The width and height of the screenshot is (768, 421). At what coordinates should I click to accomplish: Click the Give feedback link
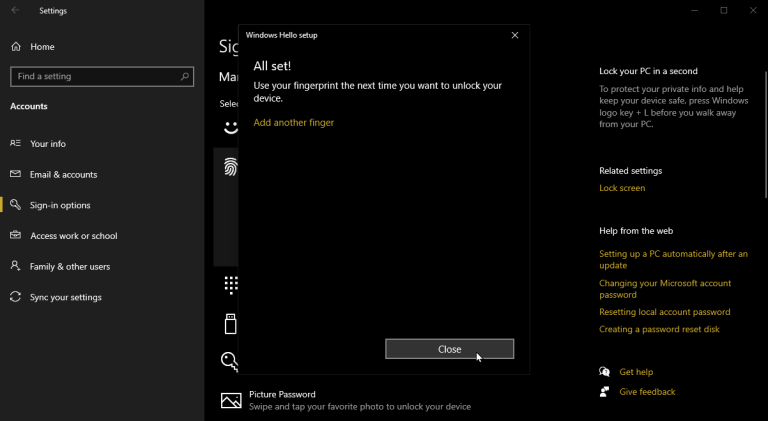point(647,392)
